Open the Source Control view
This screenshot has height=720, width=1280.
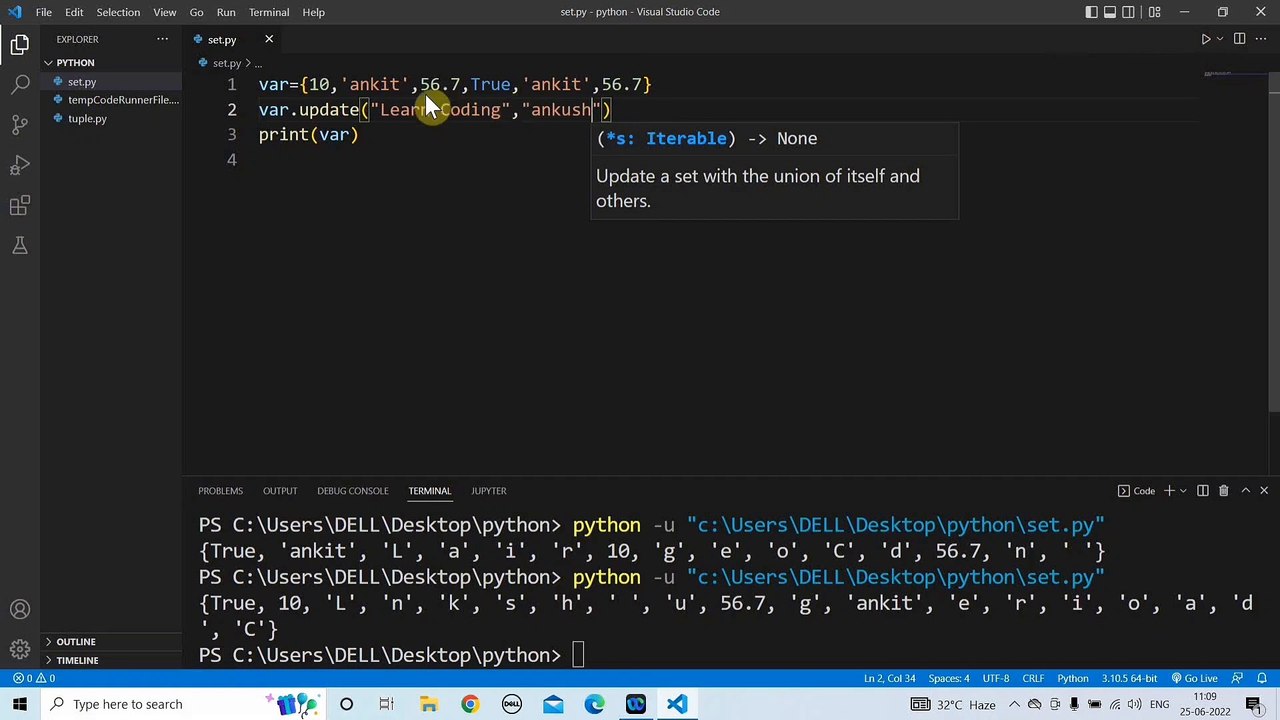pyautogui.click(x=20, y=125)
